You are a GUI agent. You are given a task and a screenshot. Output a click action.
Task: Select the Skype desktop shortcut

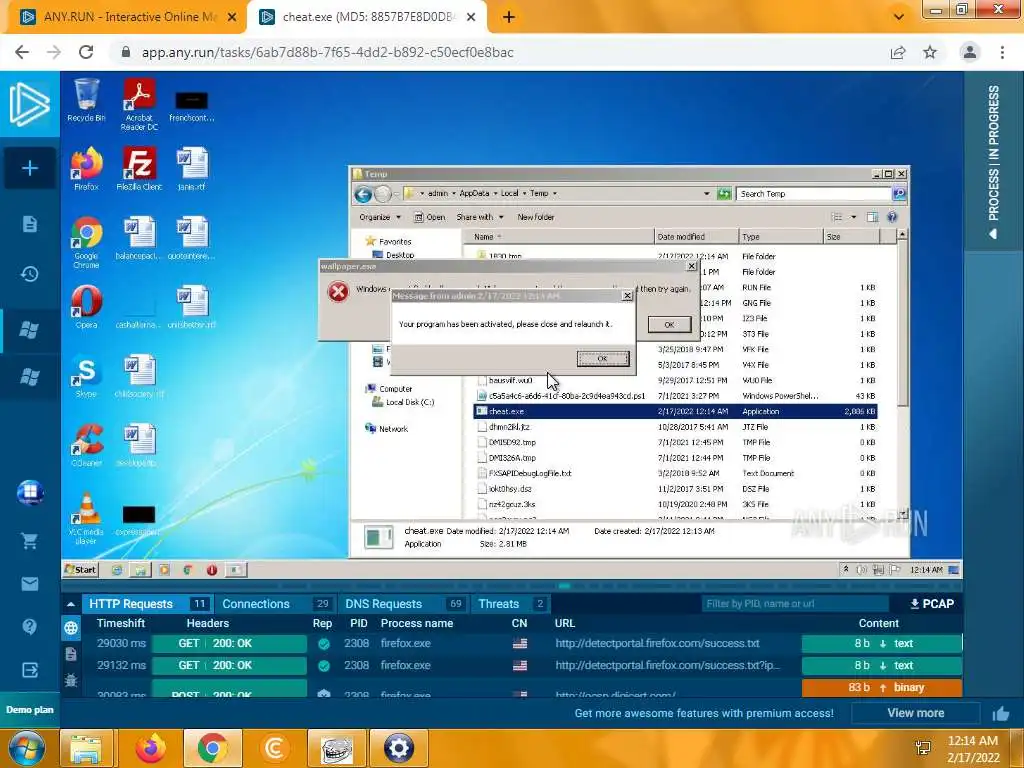pyautogui.click(x=86, y=376)
